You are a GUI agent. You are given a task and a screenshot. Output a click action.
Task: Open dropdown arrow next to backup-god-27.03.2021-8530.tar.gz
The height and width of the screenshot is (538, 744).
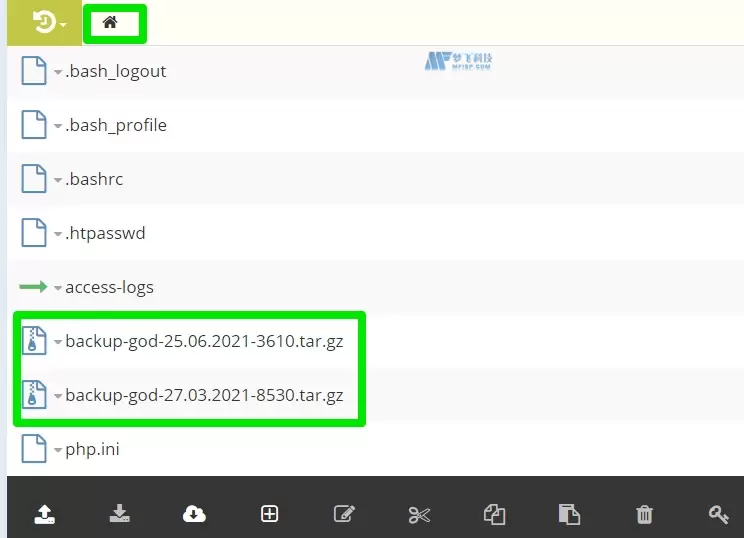pyautogui.click(x=58, y=396)
